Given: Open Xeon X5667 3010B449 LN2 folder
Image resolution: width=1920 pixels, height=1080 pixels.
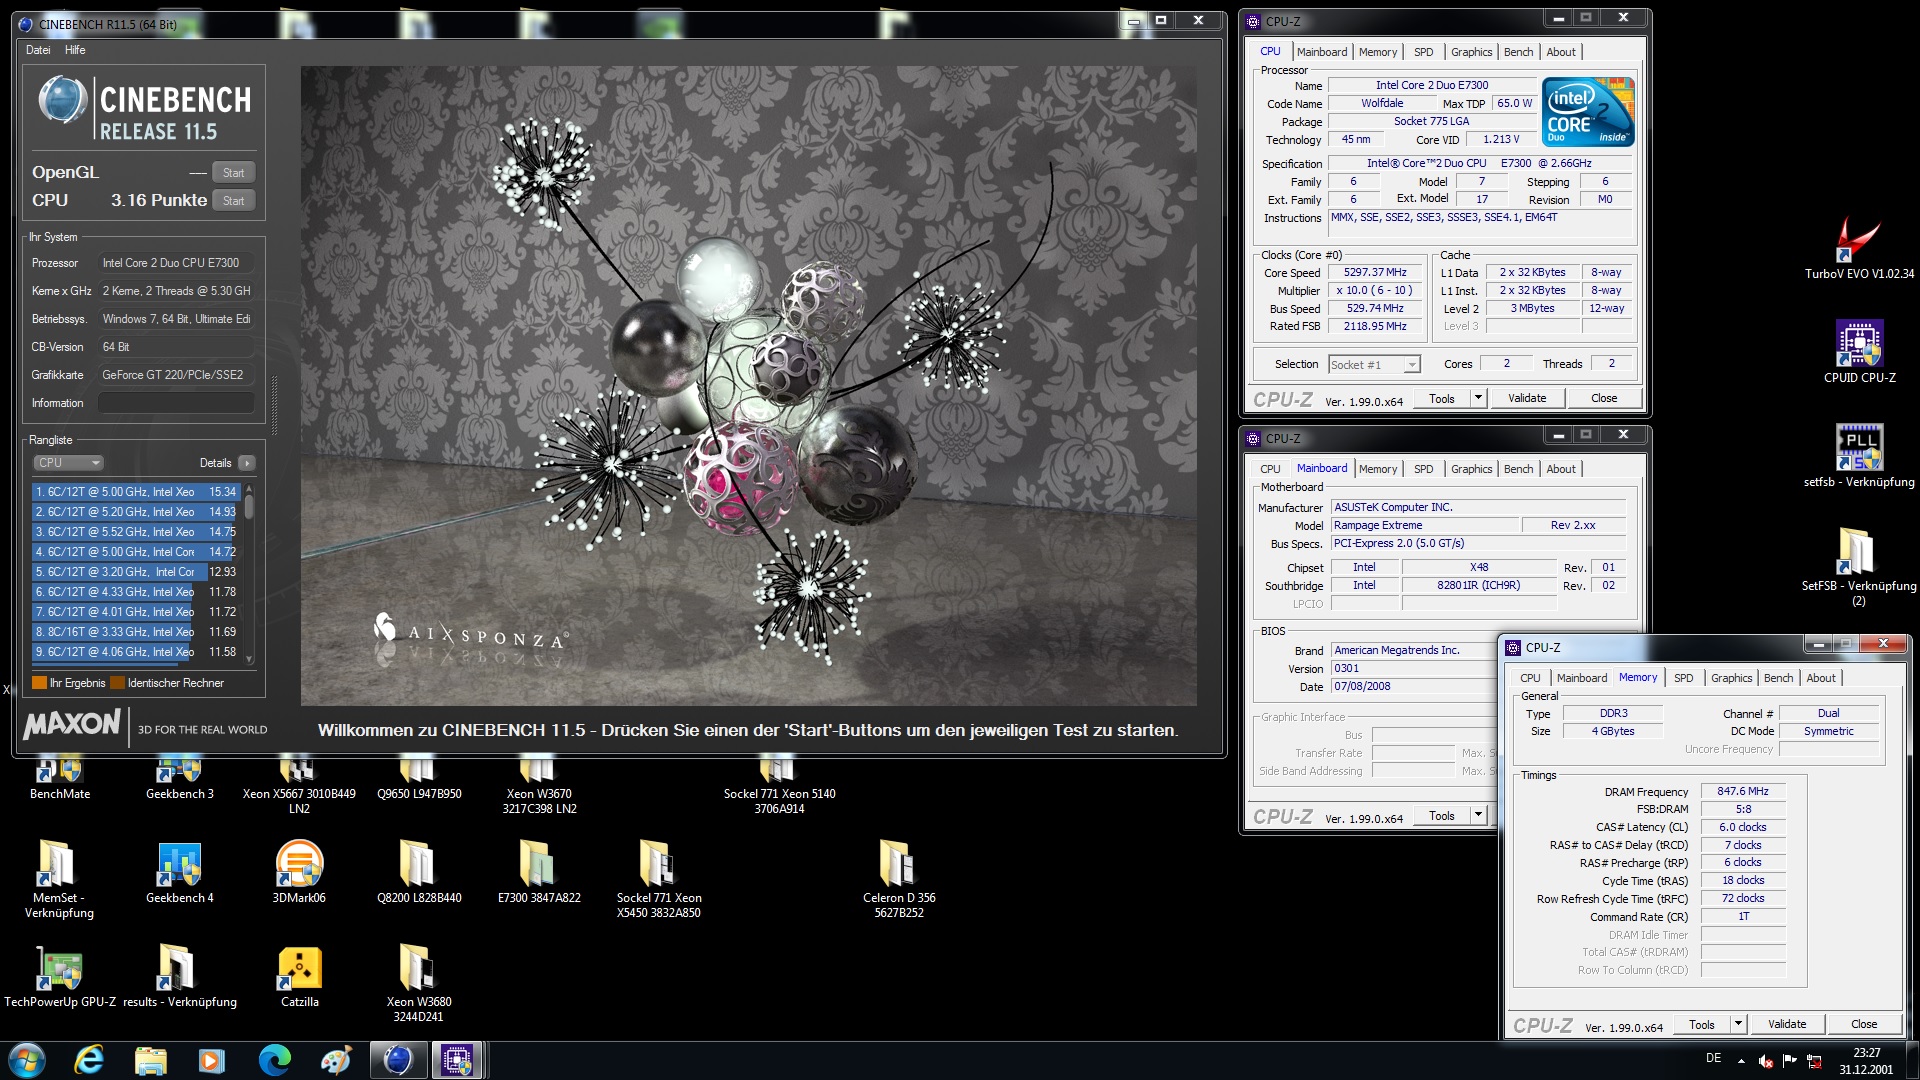Looking at the screenshot, I should 299,786.
